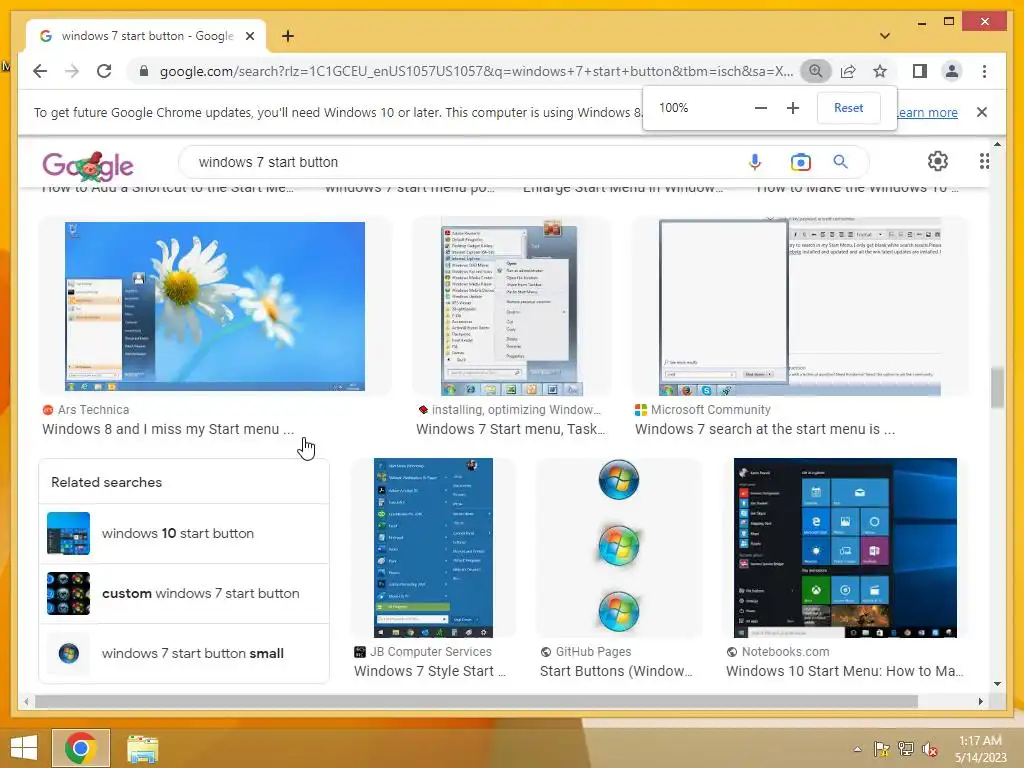Search by image with camera icon

click(x=801, y=162)
